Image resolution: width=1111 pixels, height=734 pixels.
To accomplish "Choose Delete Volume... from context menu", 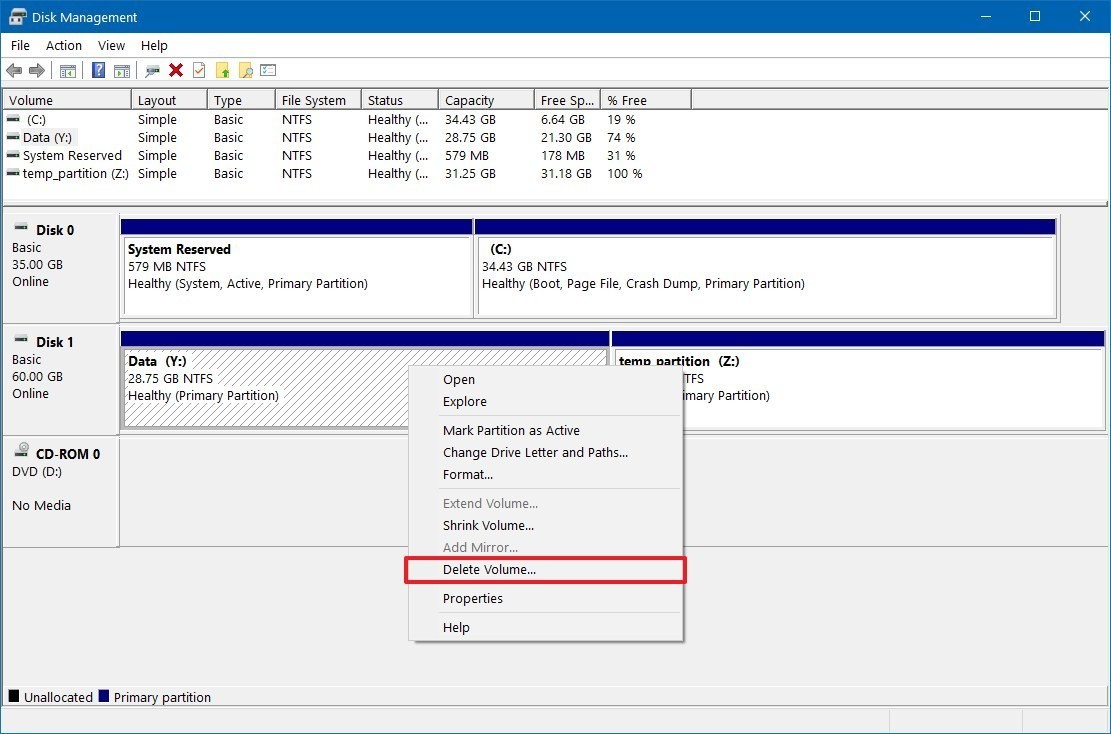I will (x=489, y=570).
